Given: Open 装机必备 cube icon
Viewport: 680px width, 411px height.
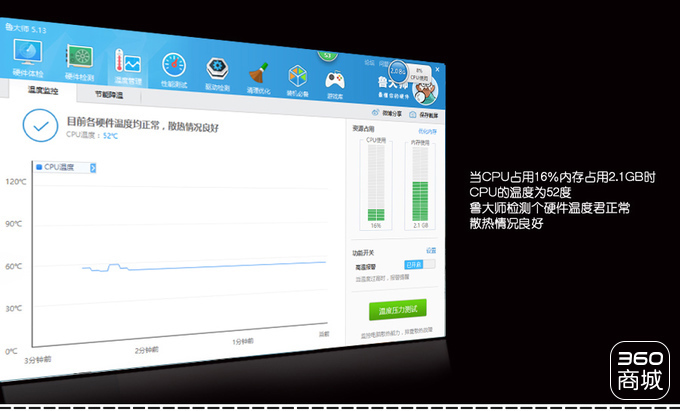Looking at the screenshot, I should [x=298, y=76].
